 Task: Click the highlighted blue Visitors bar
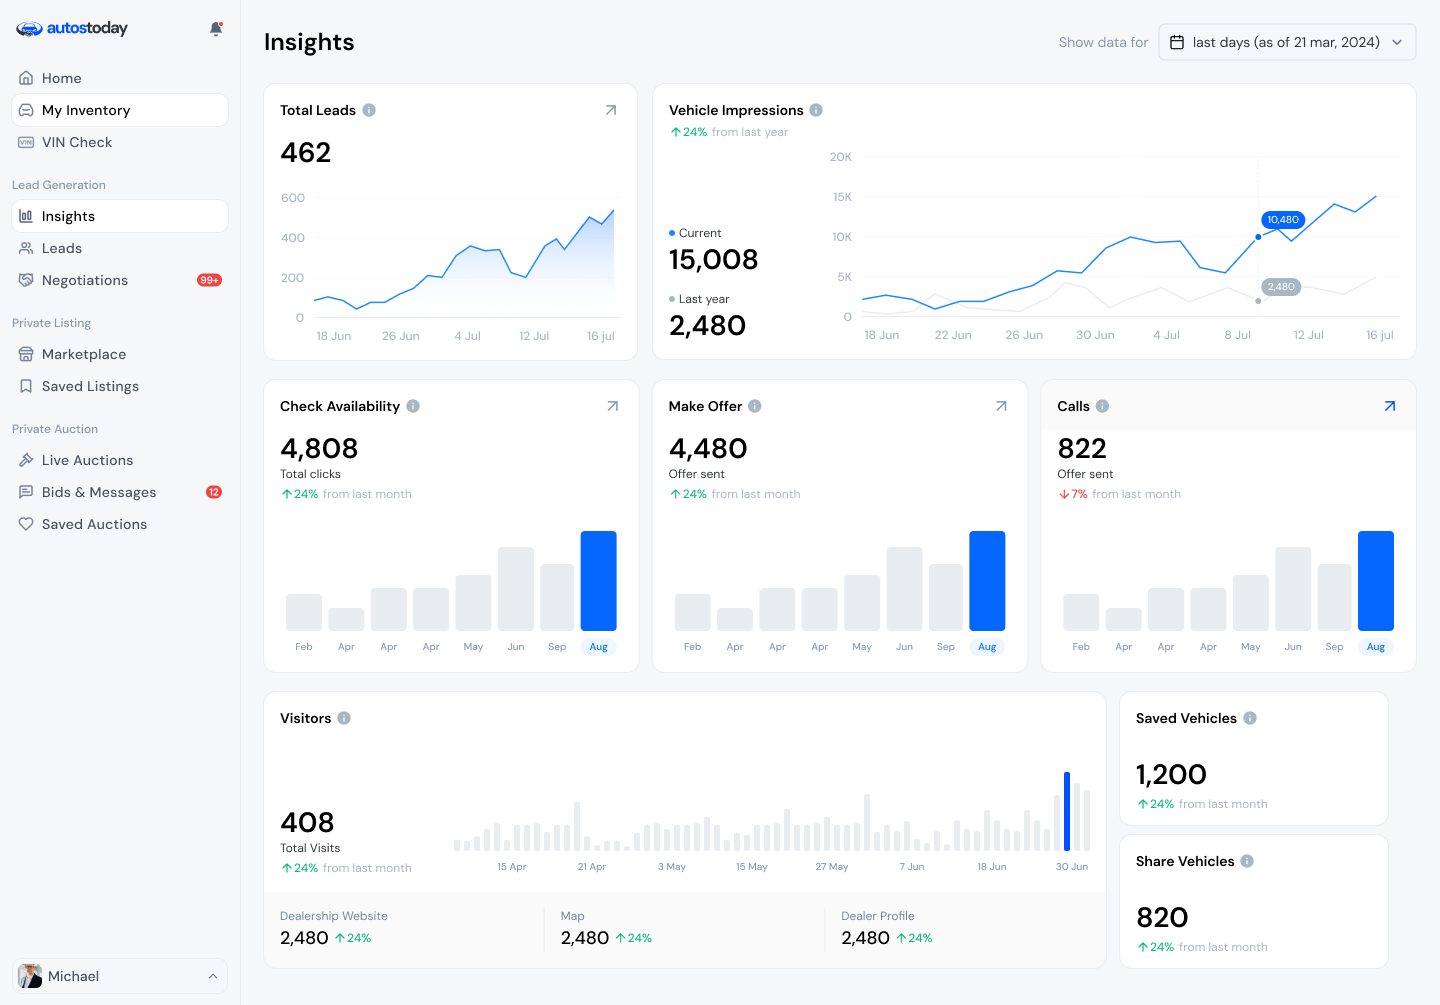click(x=1067, y=811)
